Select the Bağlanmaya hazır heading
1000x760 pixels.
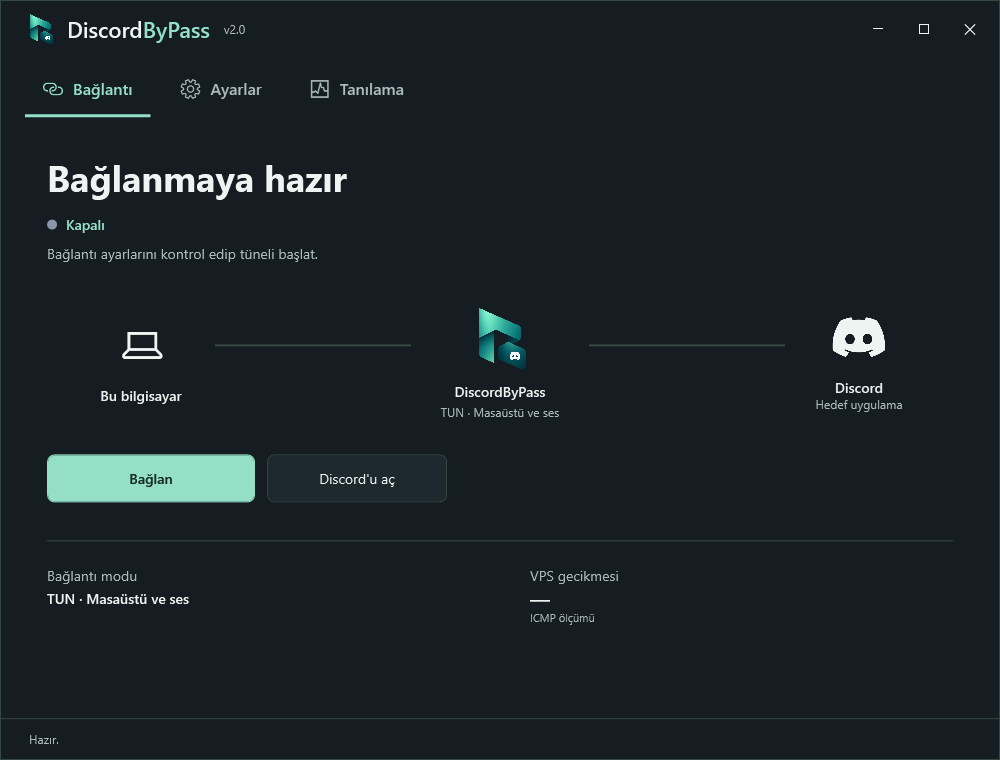click(197, 180)
